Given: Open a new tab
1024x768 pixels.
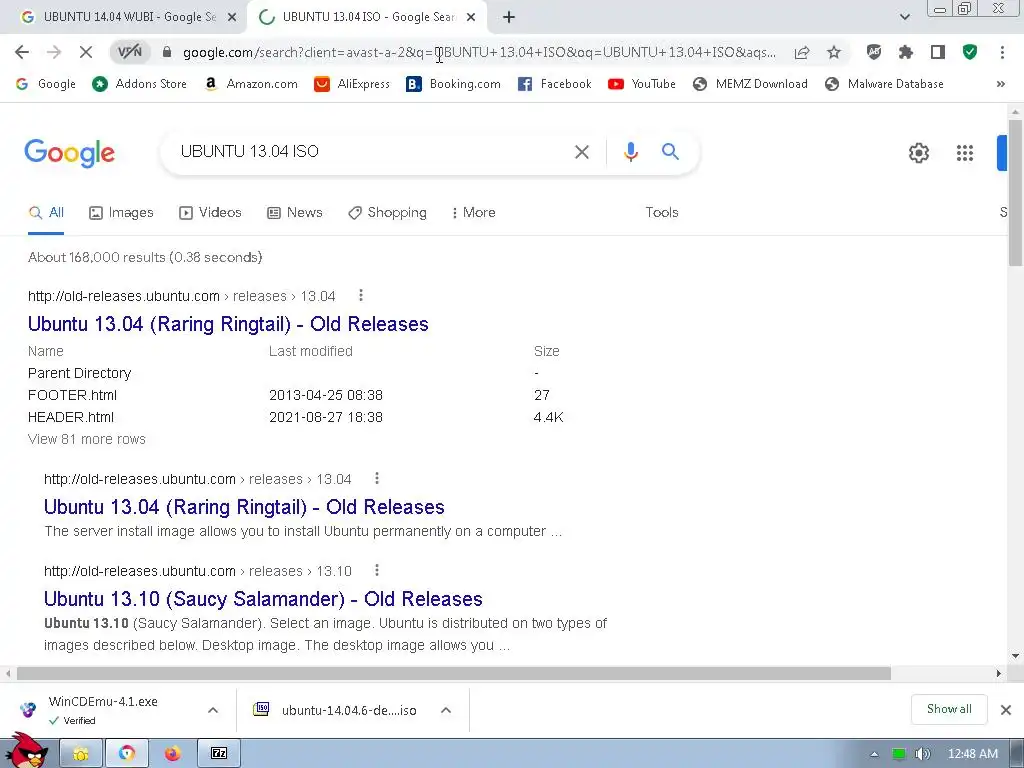Looking at the screenshot, I should [x=509, y=18].
